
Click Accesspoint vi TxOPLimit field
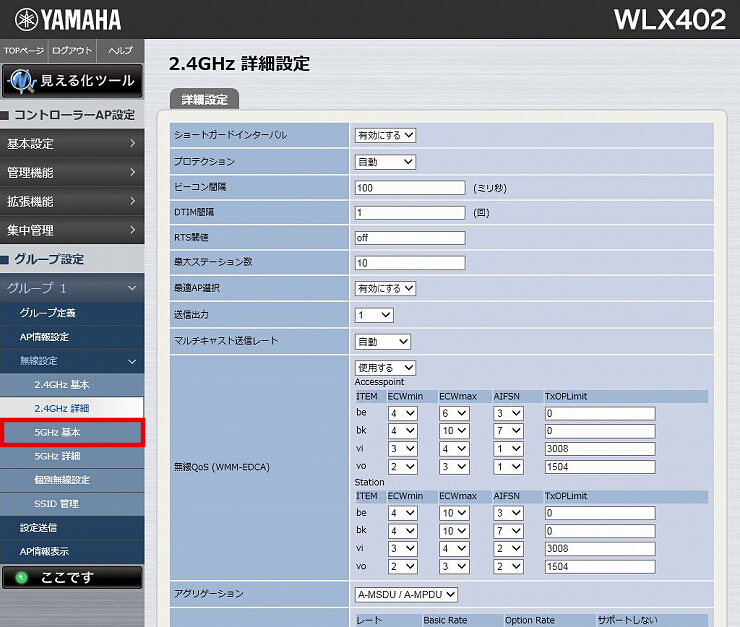point(600,449)
